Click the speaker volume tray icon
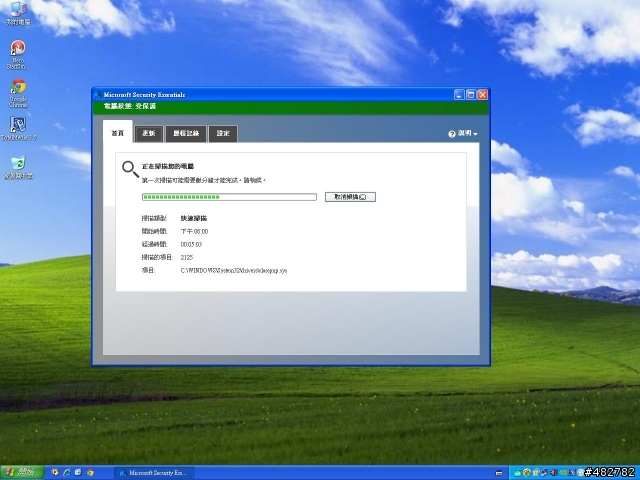 click(x=553, y=473)
